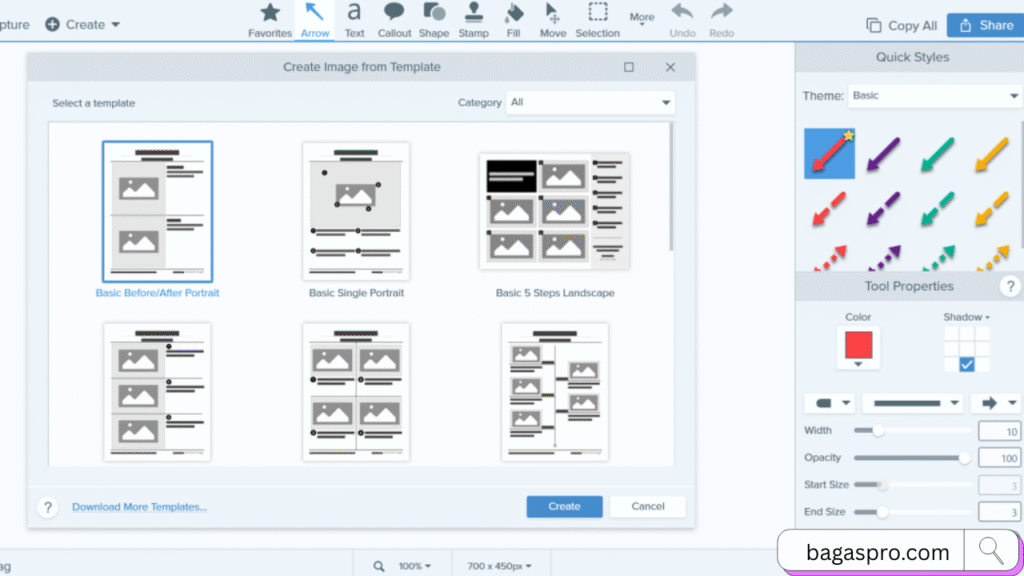1024x576 pixels.
Task: Open the Create menu
Action: pos(83,24)
